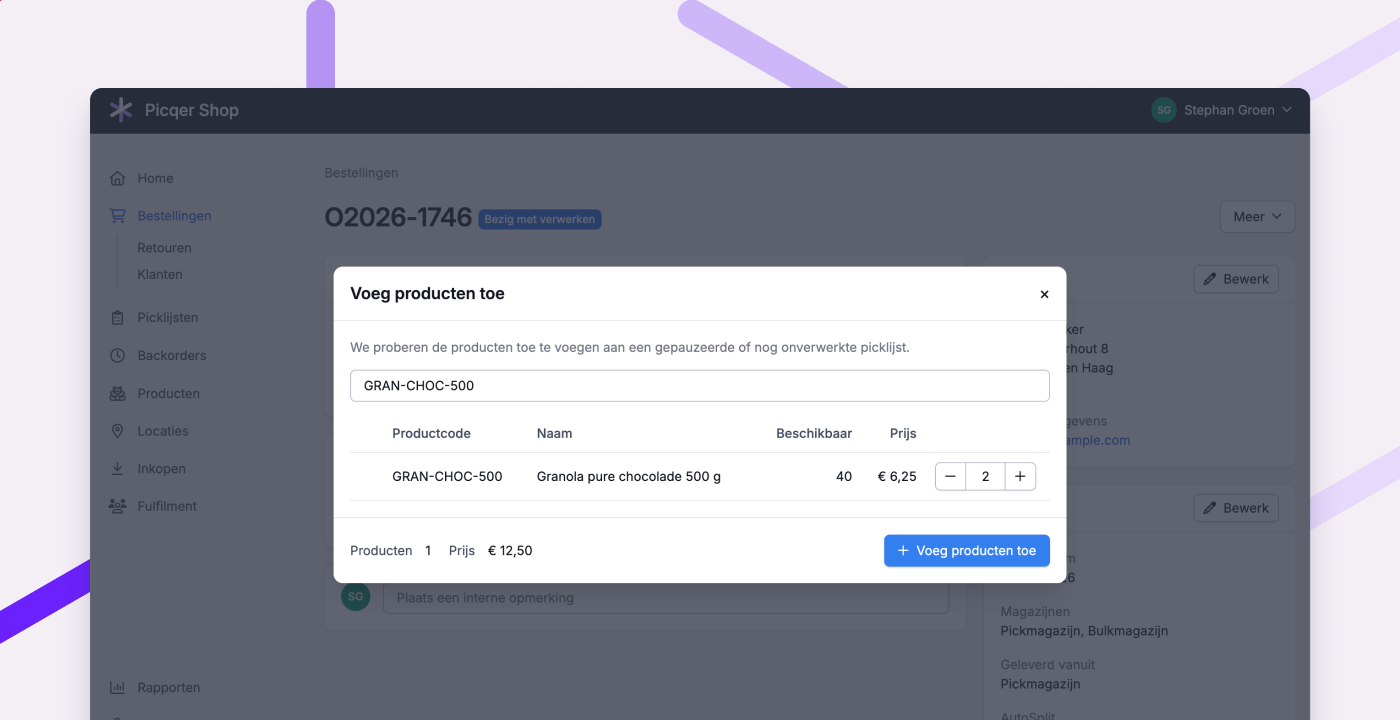
Task: Click the GRAN-CHOC-500 product code cell
Action: click(x=447, y=477)
